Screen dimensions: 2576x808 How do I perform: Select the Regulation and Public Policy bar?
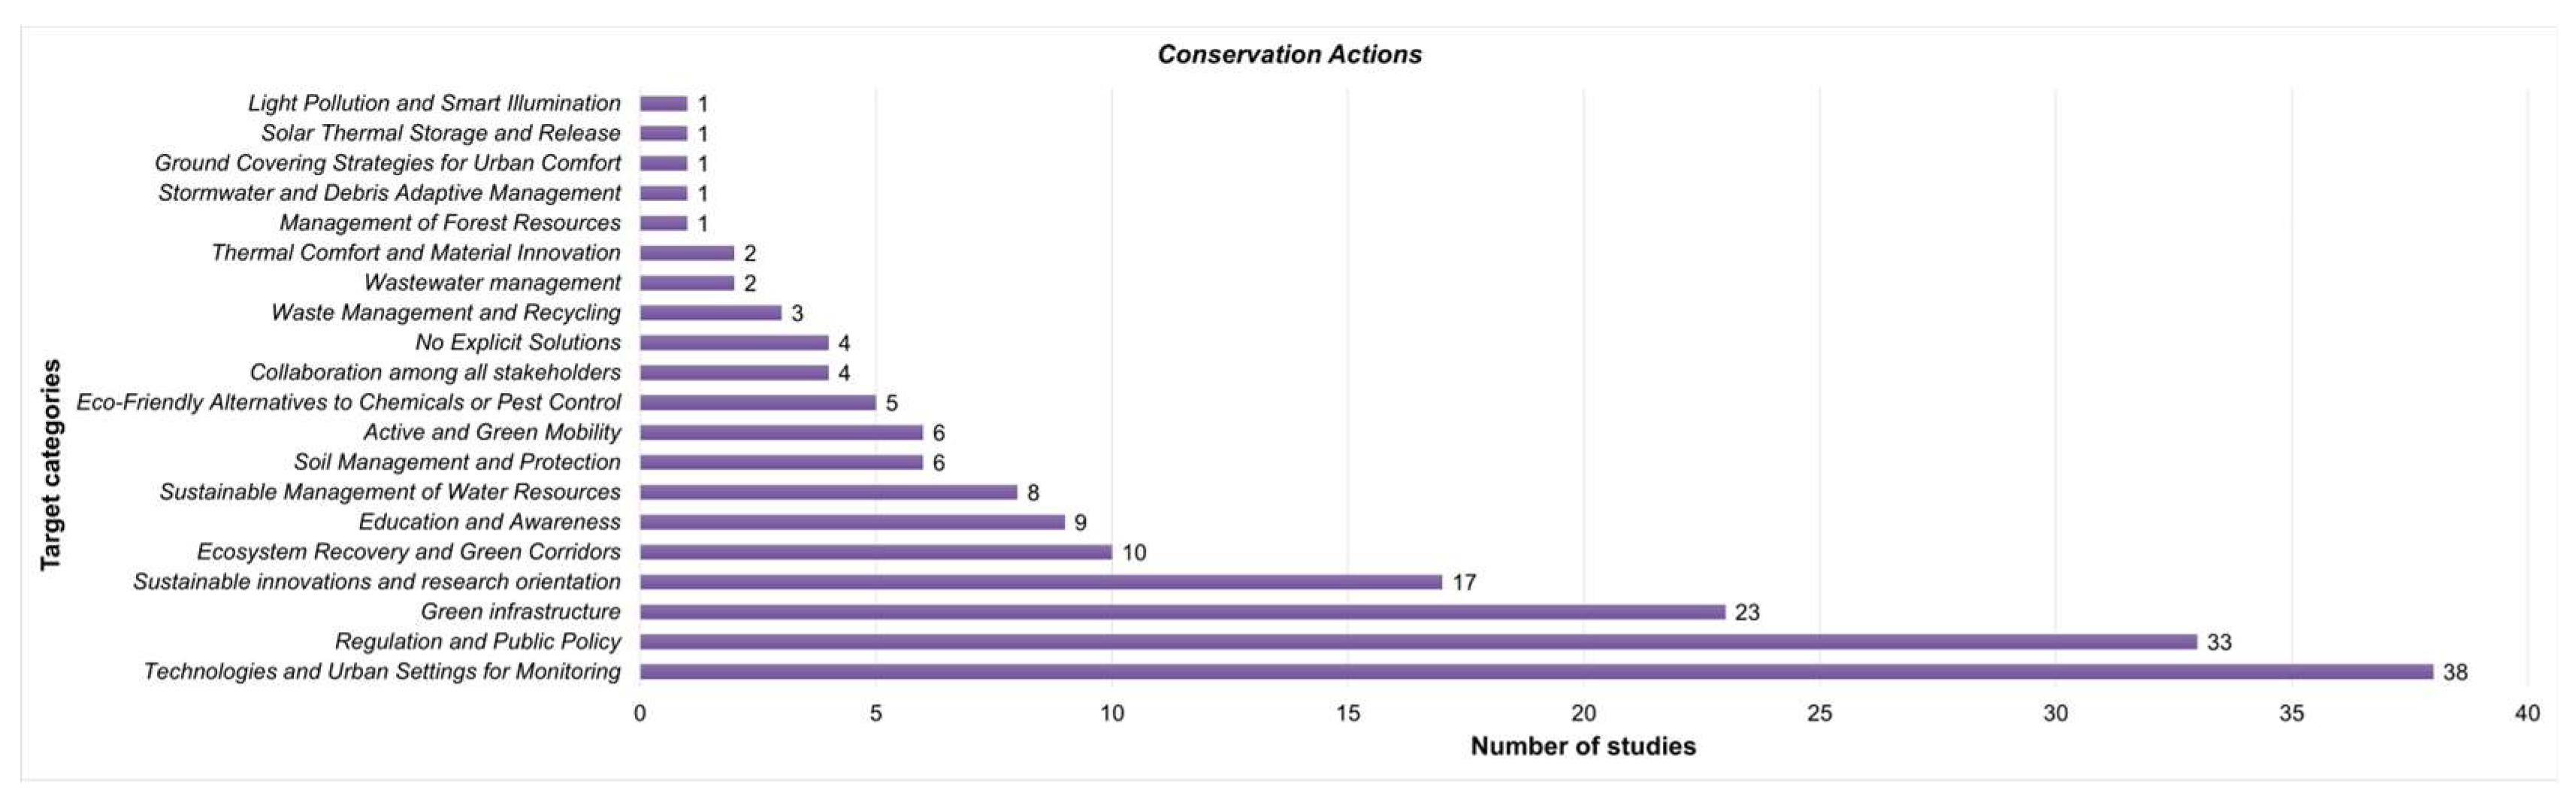(x=1418, y=642)
